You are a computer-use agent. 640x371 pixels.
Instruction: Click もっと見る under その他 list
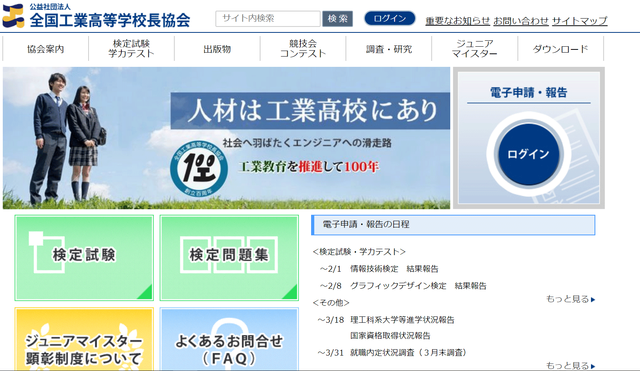(571, 365)
